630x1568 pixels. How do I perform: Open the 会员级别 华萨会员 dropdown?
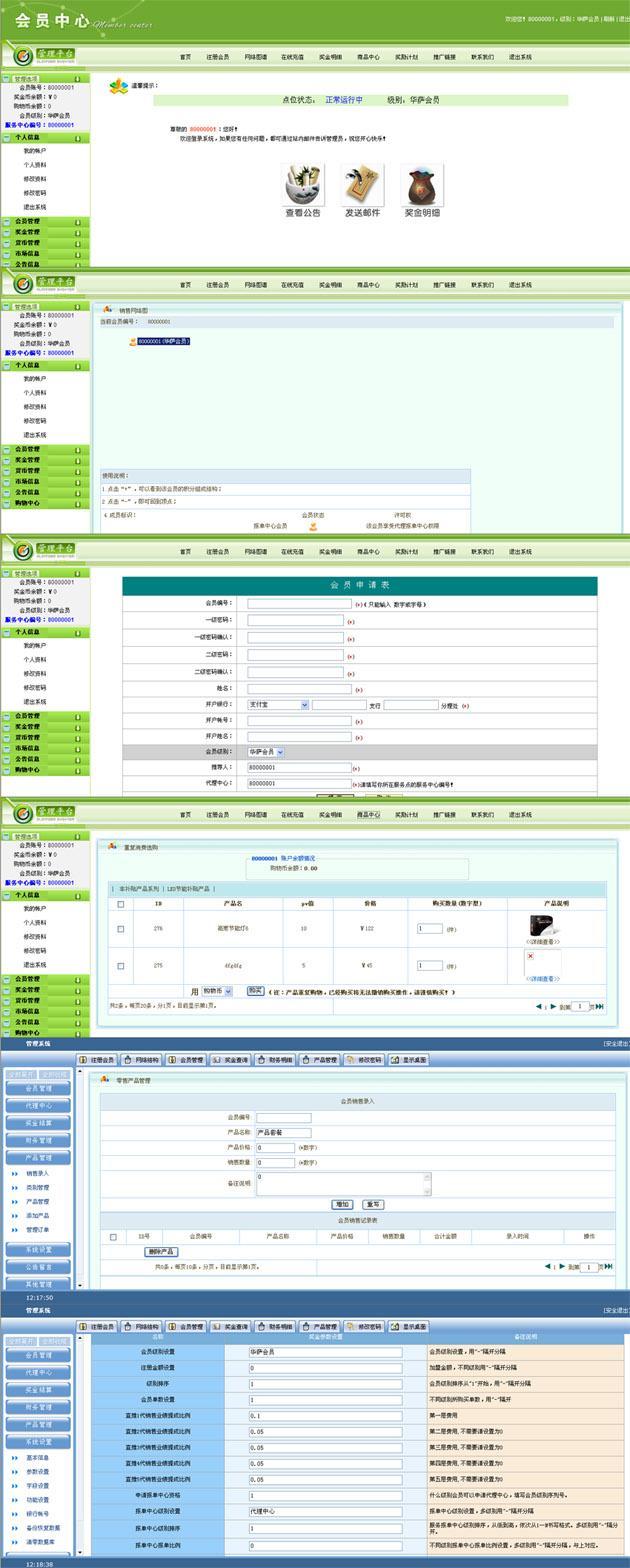point(266,752)
